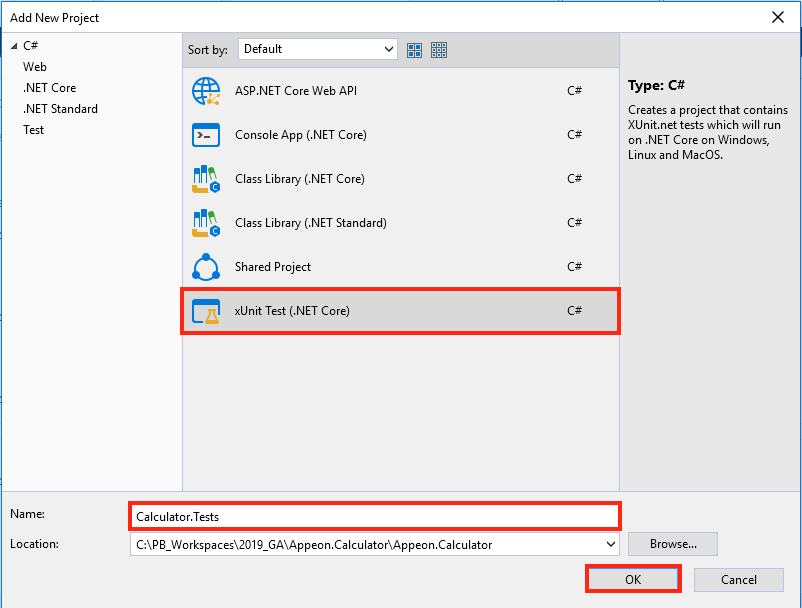Select the Web category

coord(35,67)
